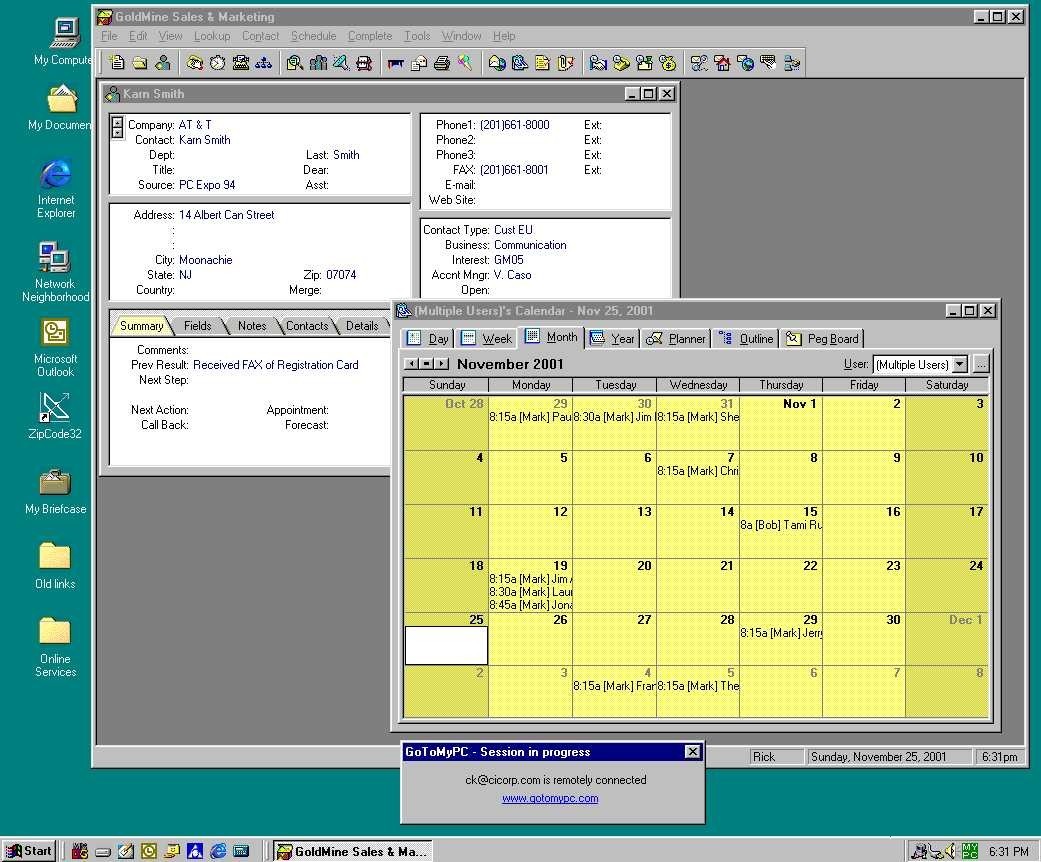The height and width of the screenshot is (862, 1041).
Task: Click the ellipsis button beside User dropdown
Action: coord(981,365)
